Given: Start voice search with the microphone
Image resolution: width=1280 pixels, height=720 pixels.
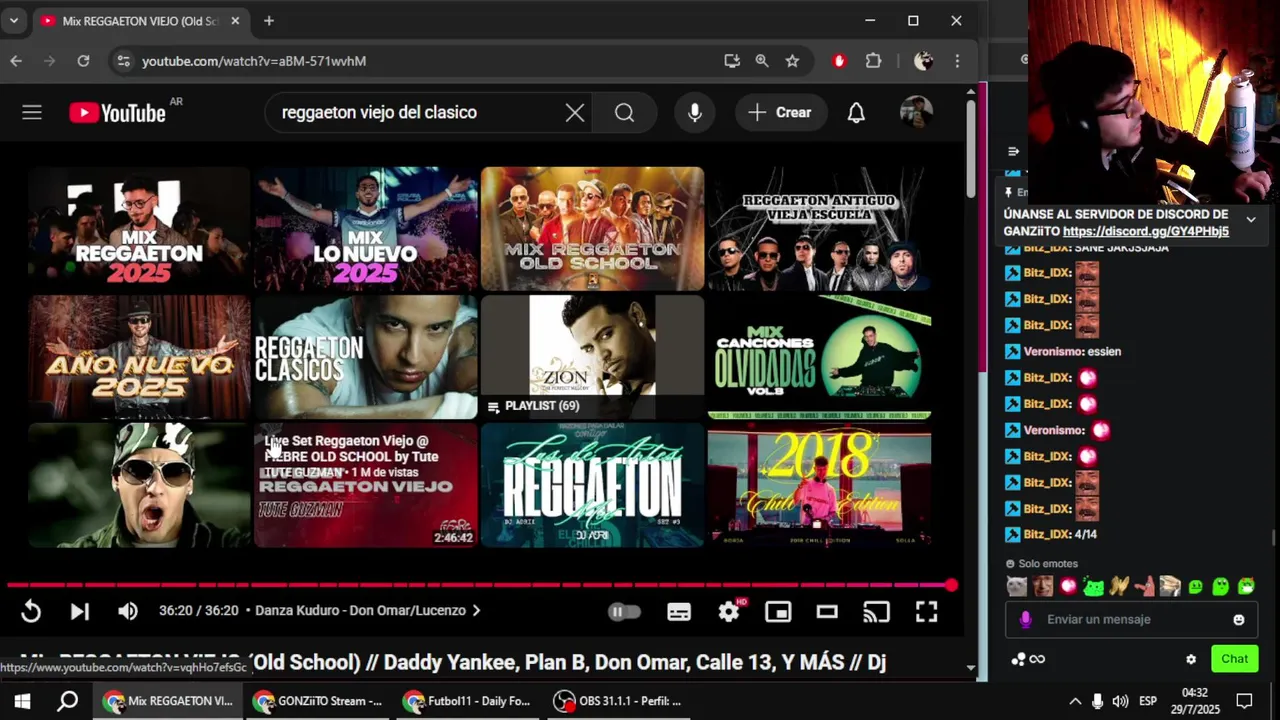Looking at the screenshot, I should [x=695, y=113].
